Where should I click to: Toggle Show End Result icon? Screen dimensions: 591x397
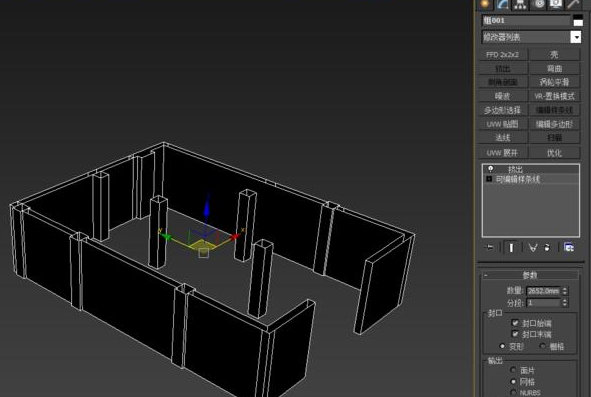point(511,247)
